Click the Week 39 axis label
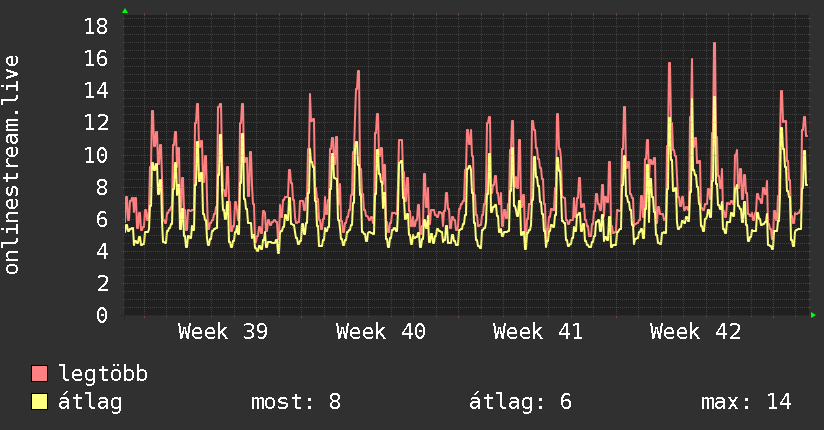Image resolution: width=824 pixels, height=430 pixels. 223,332
